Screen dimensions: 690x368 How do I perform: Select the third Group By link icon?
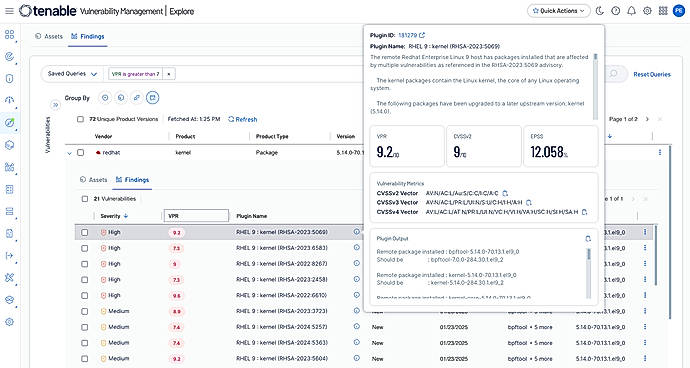136,98
